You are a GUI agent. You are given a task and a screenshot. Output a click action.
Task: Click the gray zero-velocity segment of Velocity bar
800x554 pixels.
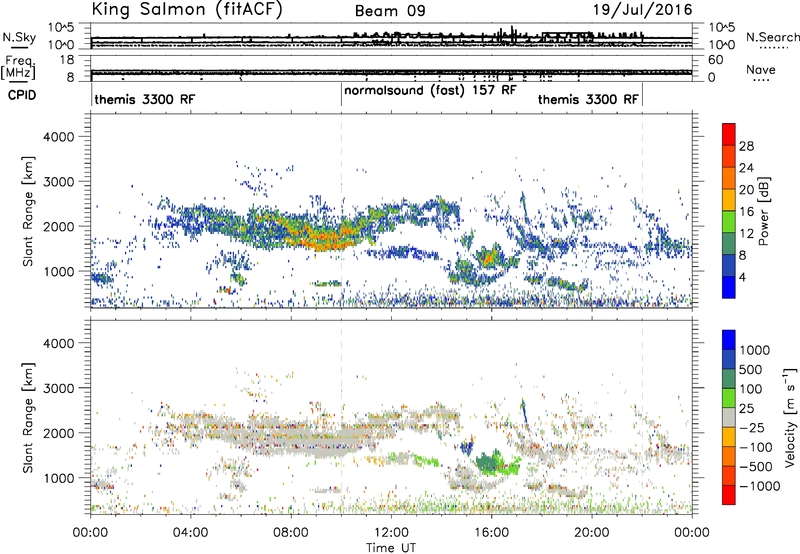(x=729, y=418)
